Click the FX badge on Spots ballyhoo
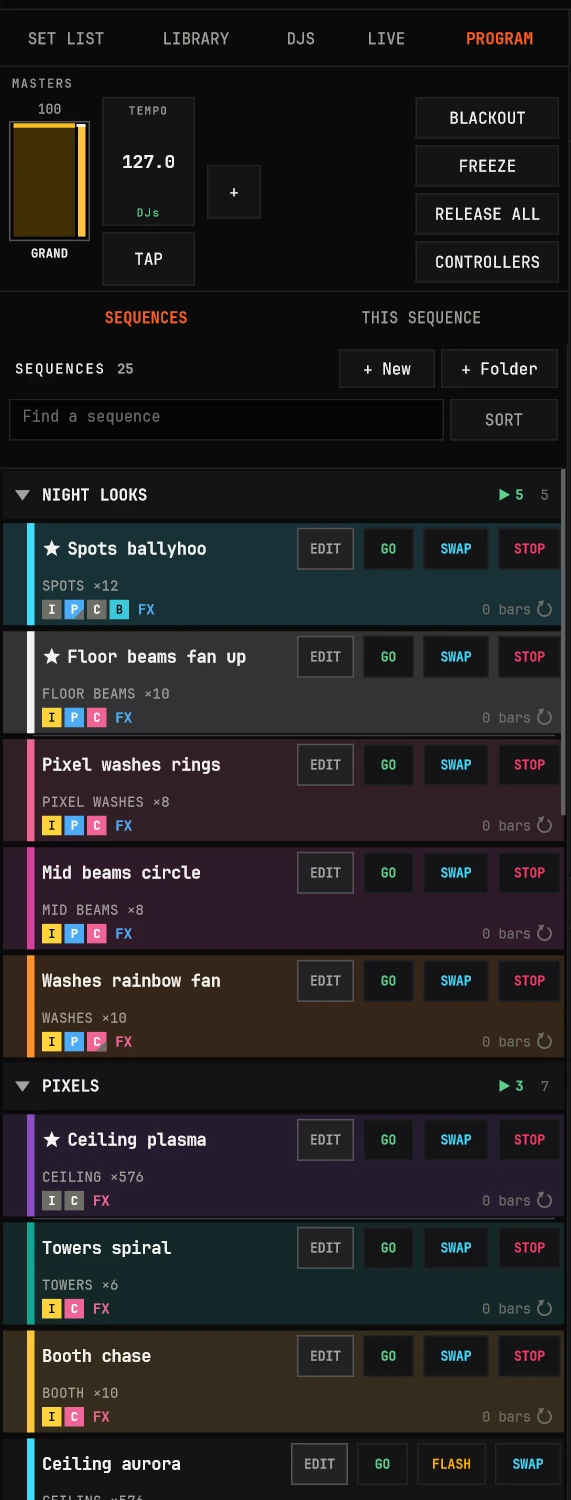 click(x=146, y=610)
